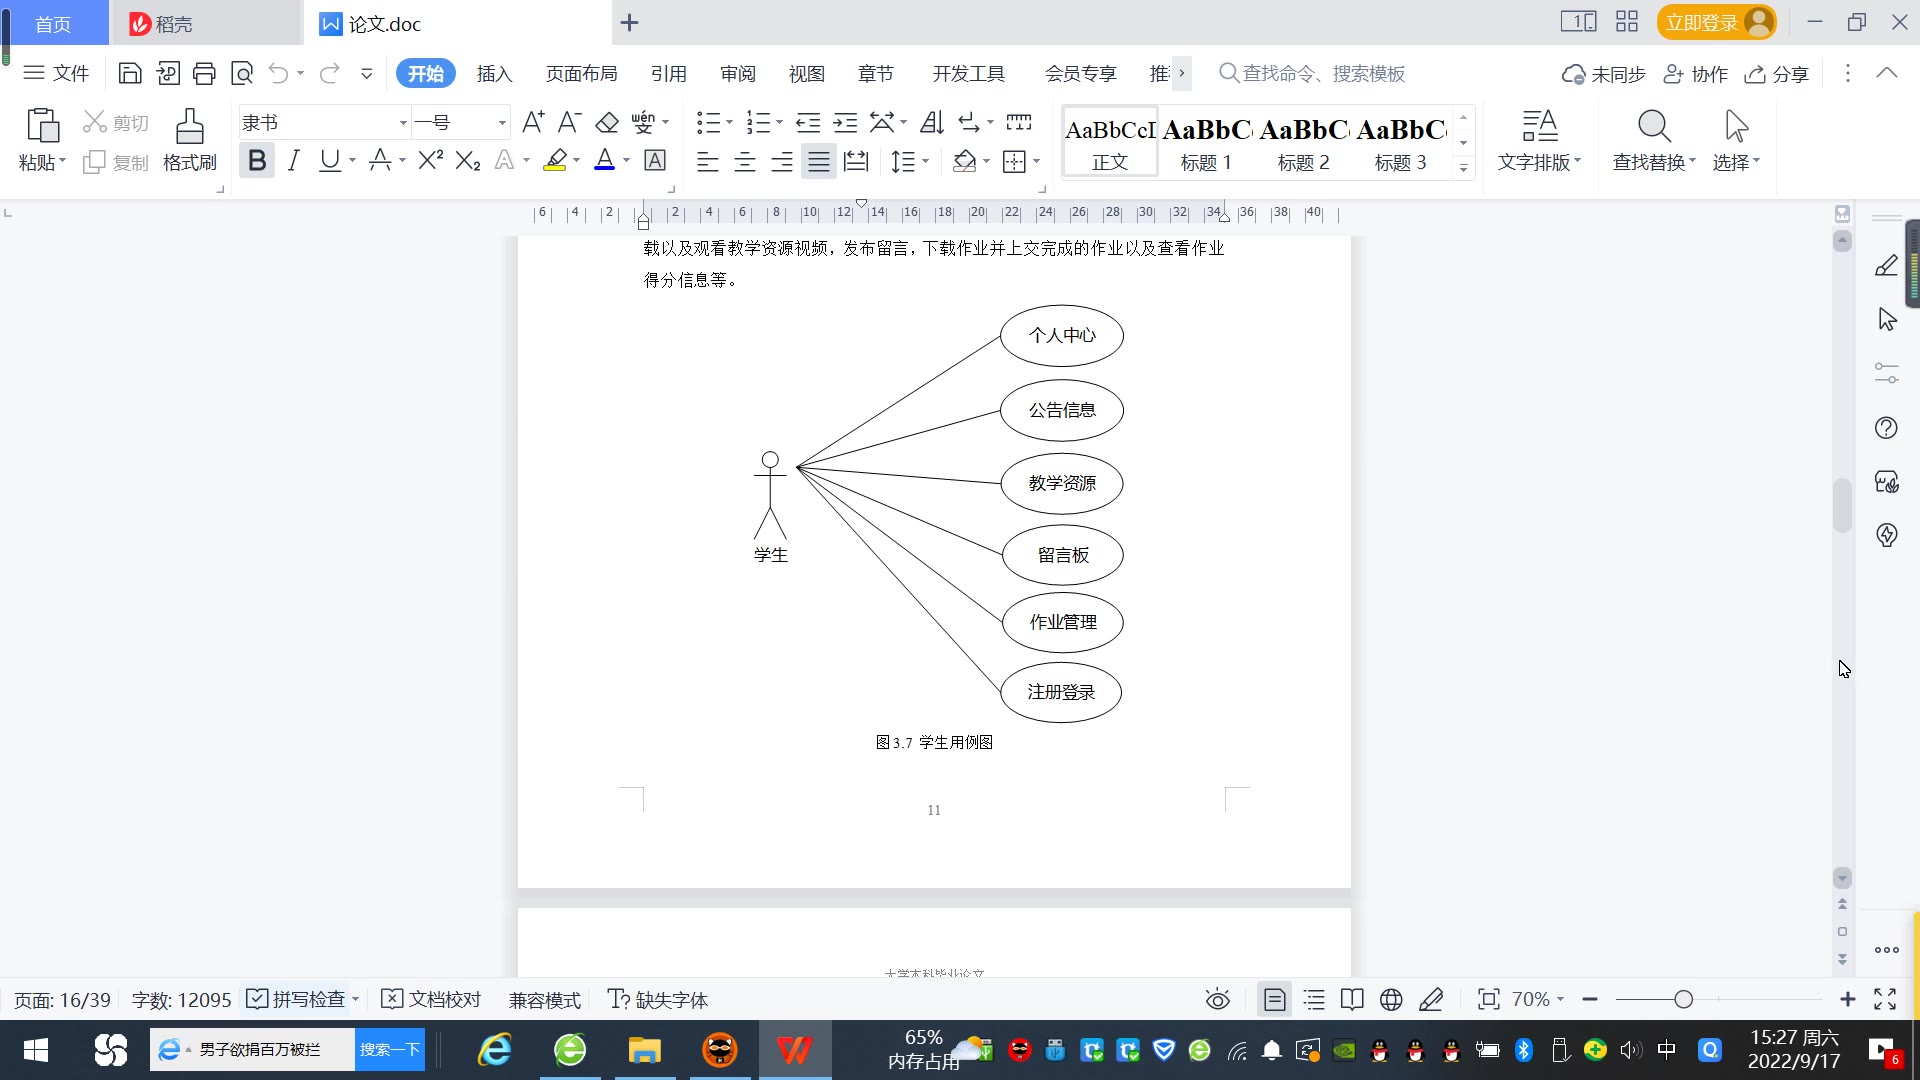Expand more ribbon tabs chevron
The image size is (1920, 1080).
point(1182,73)
